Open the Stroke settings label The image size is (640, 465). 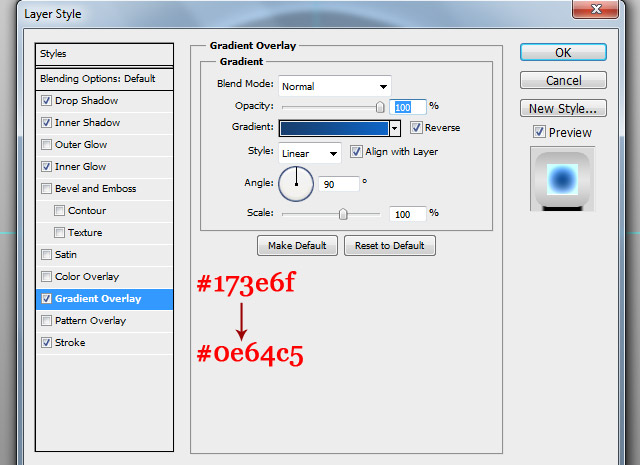(x=70, y=343)
